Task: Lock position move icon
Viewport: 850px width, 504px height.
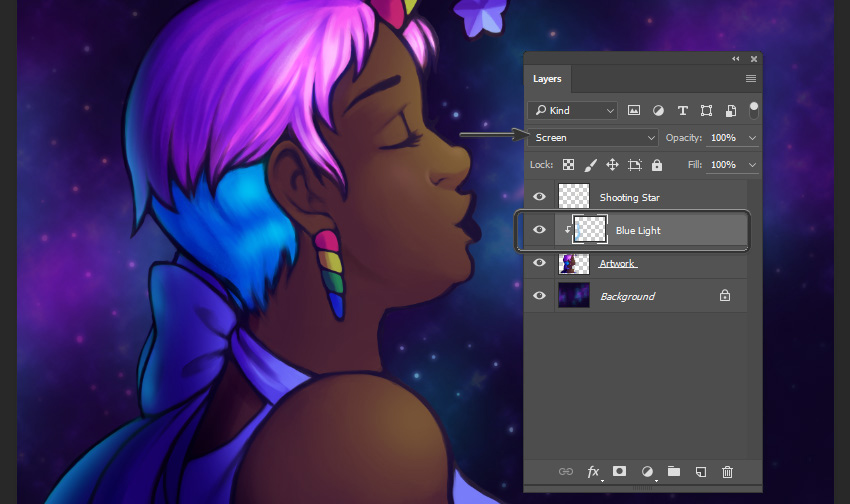Action: click(613, 165)
